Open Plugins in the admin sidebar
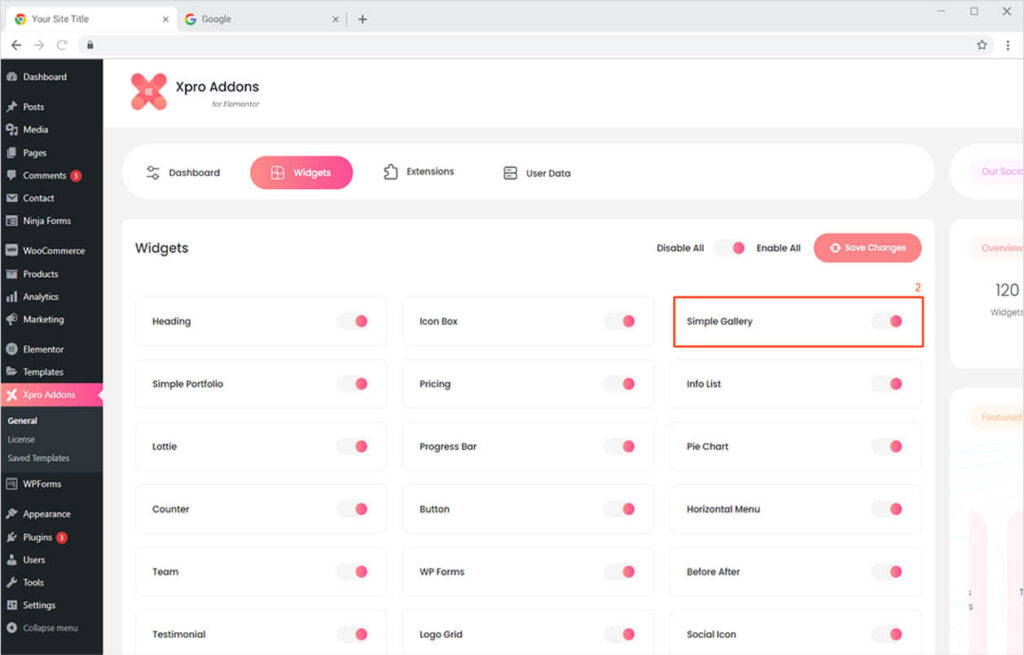Viewport: 1024px width, 655px height. 37,537
